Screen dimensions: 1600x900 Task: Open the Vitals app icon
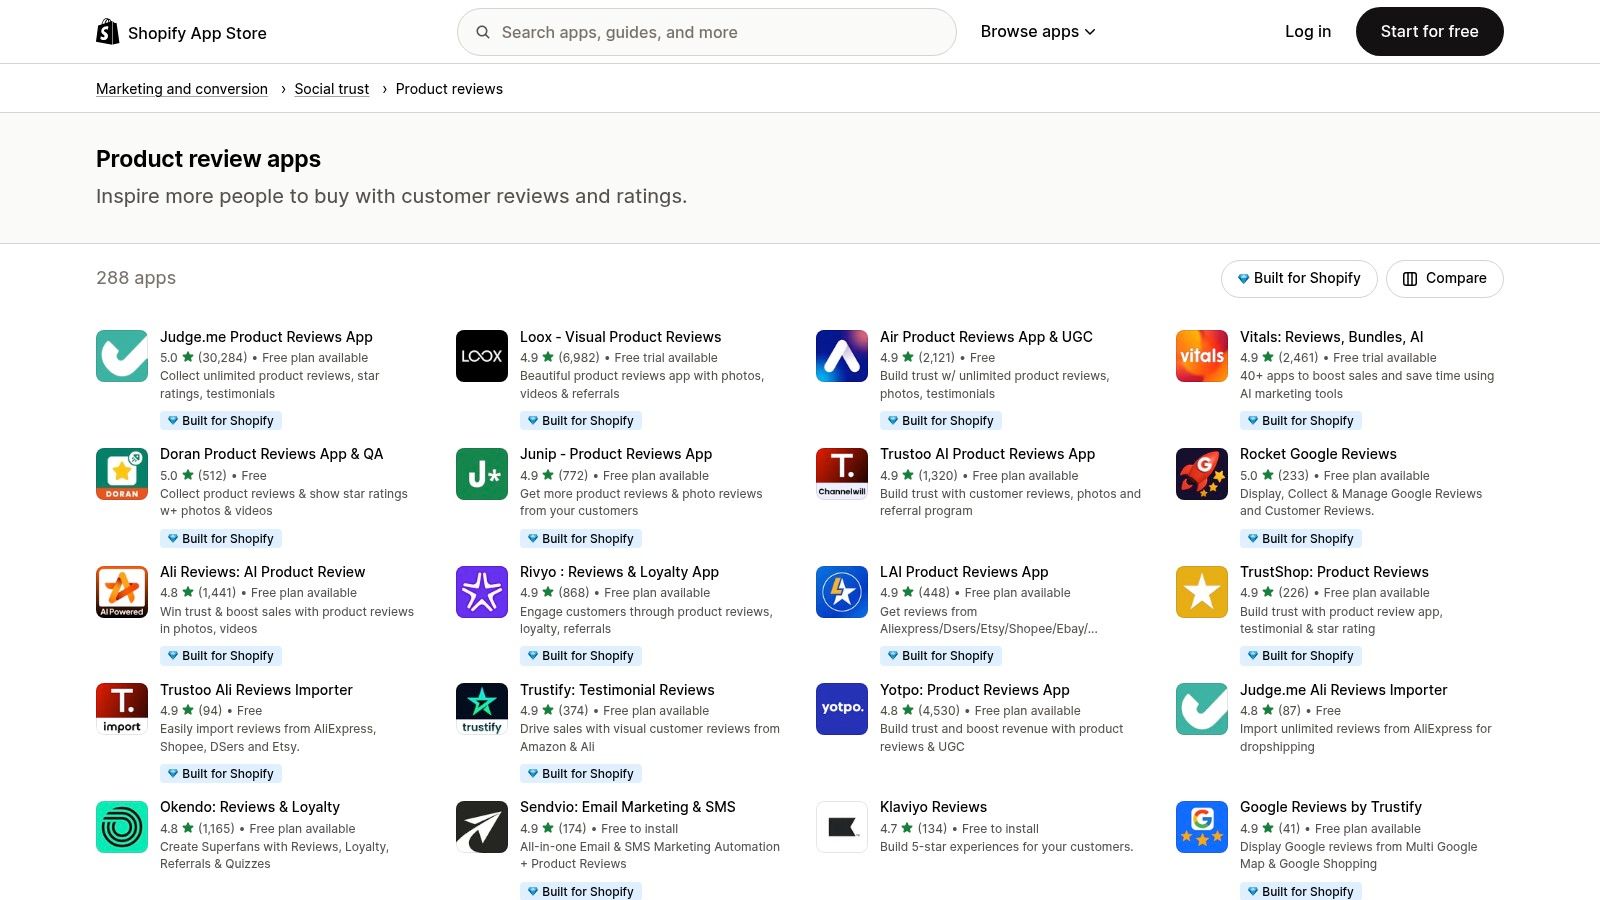[x=1202, y=356]
